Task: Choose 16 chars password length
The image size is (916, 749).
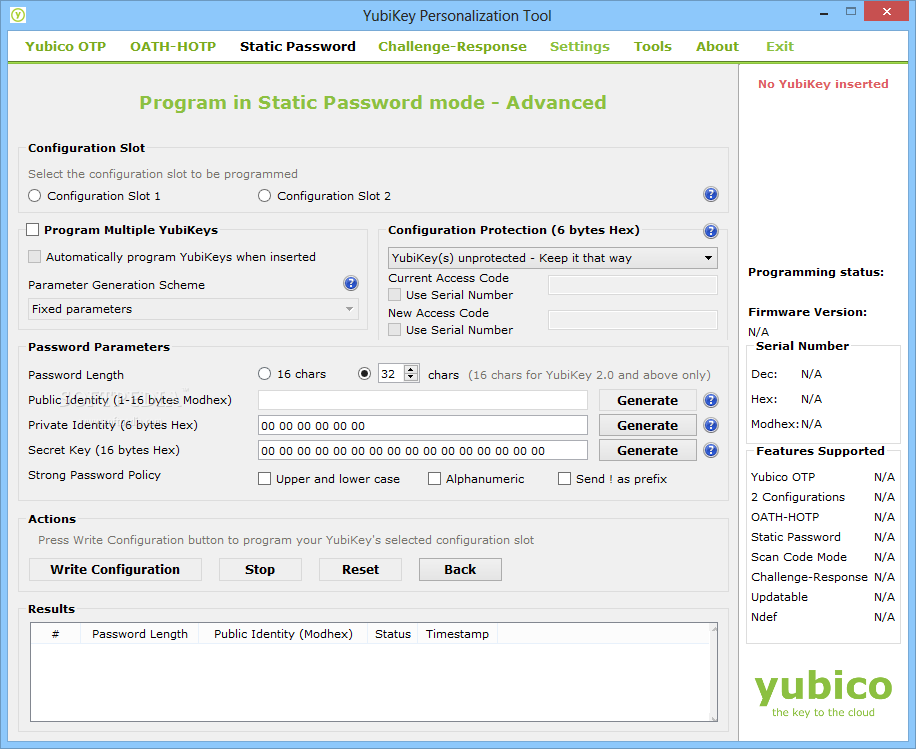Action: (265, 374)
